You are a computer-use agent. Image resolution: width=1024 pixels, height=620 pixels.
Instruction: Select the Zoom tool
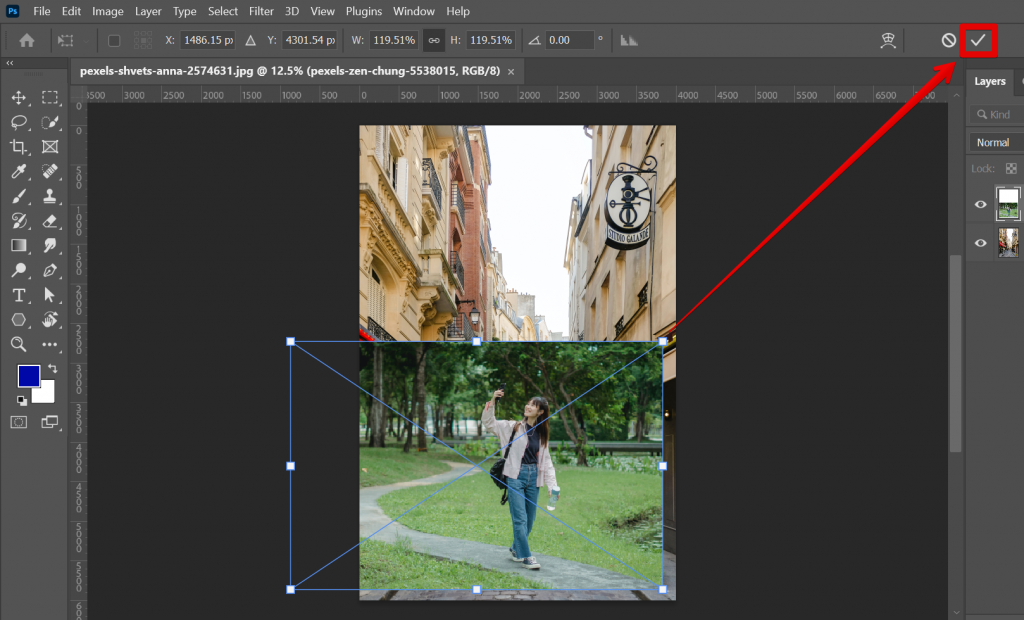pos(20,345)
